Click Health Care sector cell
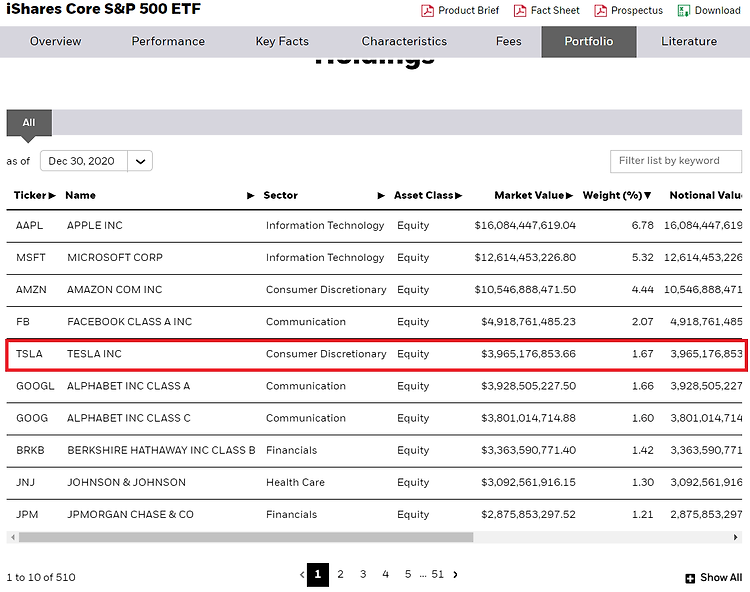This screenshot has height=592, width=750. [295, 482]
